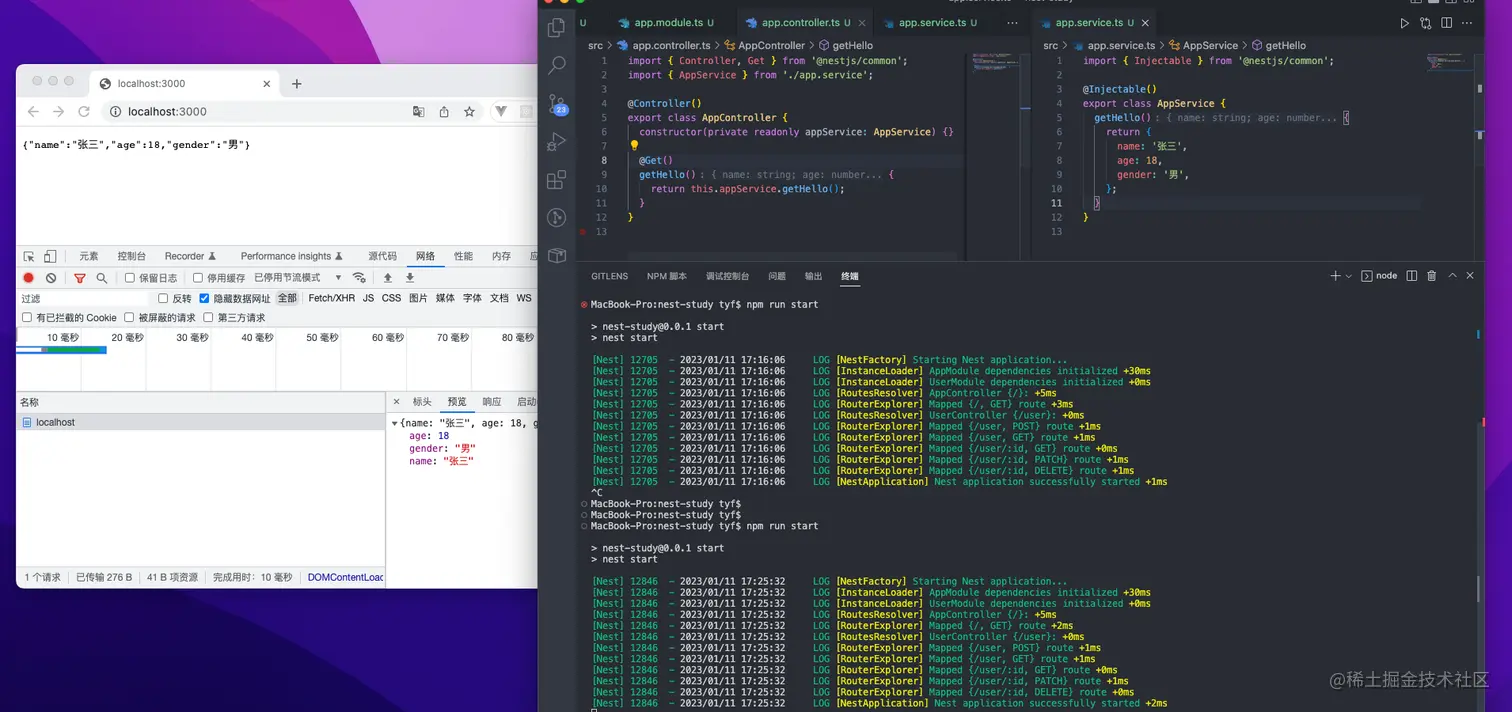
Task: Open the 已停用节流模式 throttling dropdown
Action: [298, 278]
